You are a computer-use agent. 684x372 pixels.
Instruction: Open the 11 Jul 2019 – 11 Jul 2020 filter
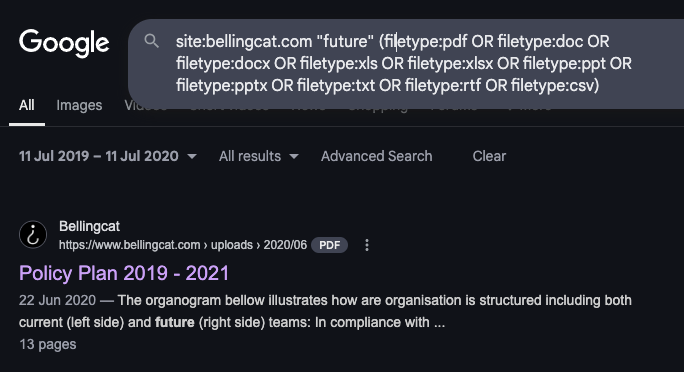pyautogui.click(x=107, y=156)
